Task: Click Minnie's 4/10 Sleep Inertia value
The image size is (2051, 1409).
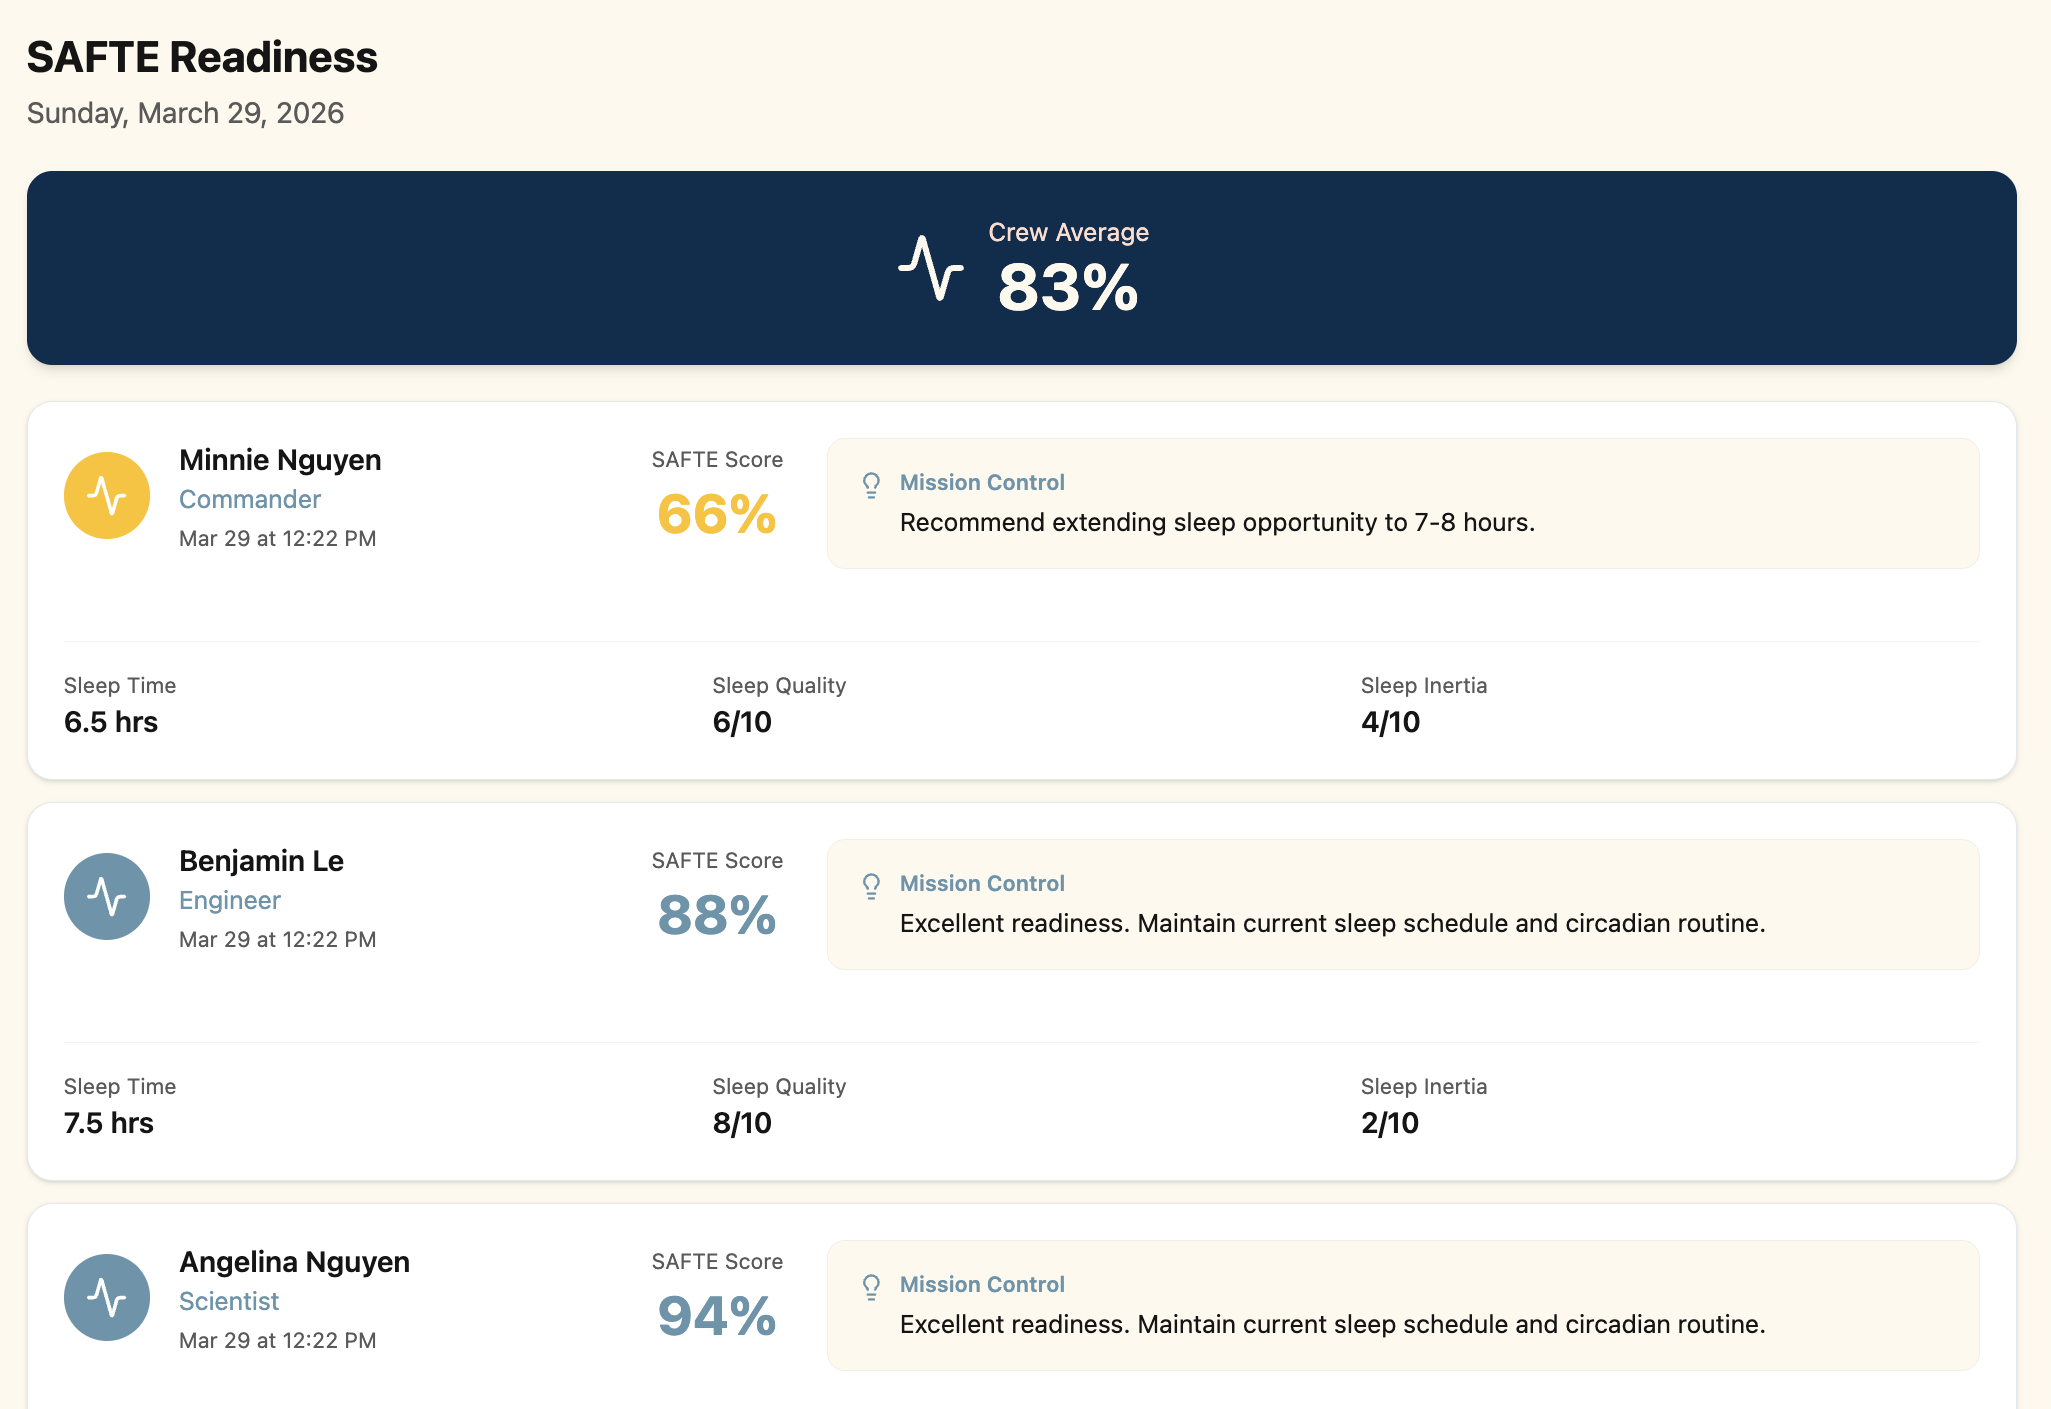Action: click(1390, 722)
